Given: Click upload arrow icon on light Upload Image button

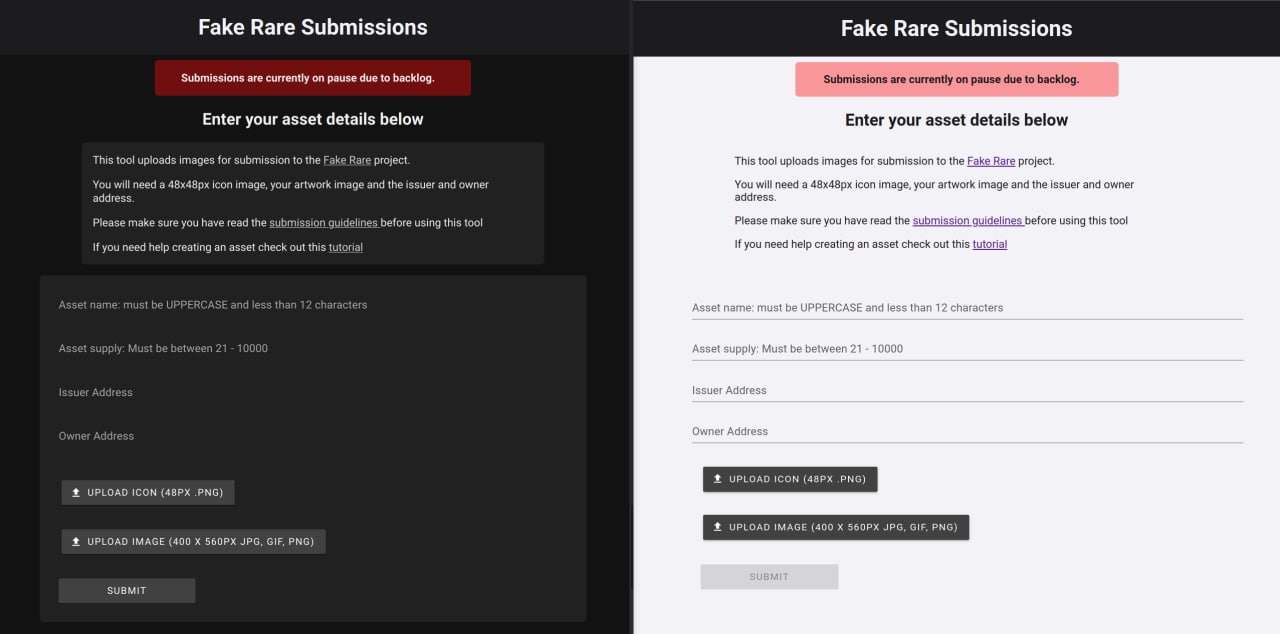Looking at the screenshot, I should pyautogui.click(x=717, y=527).
